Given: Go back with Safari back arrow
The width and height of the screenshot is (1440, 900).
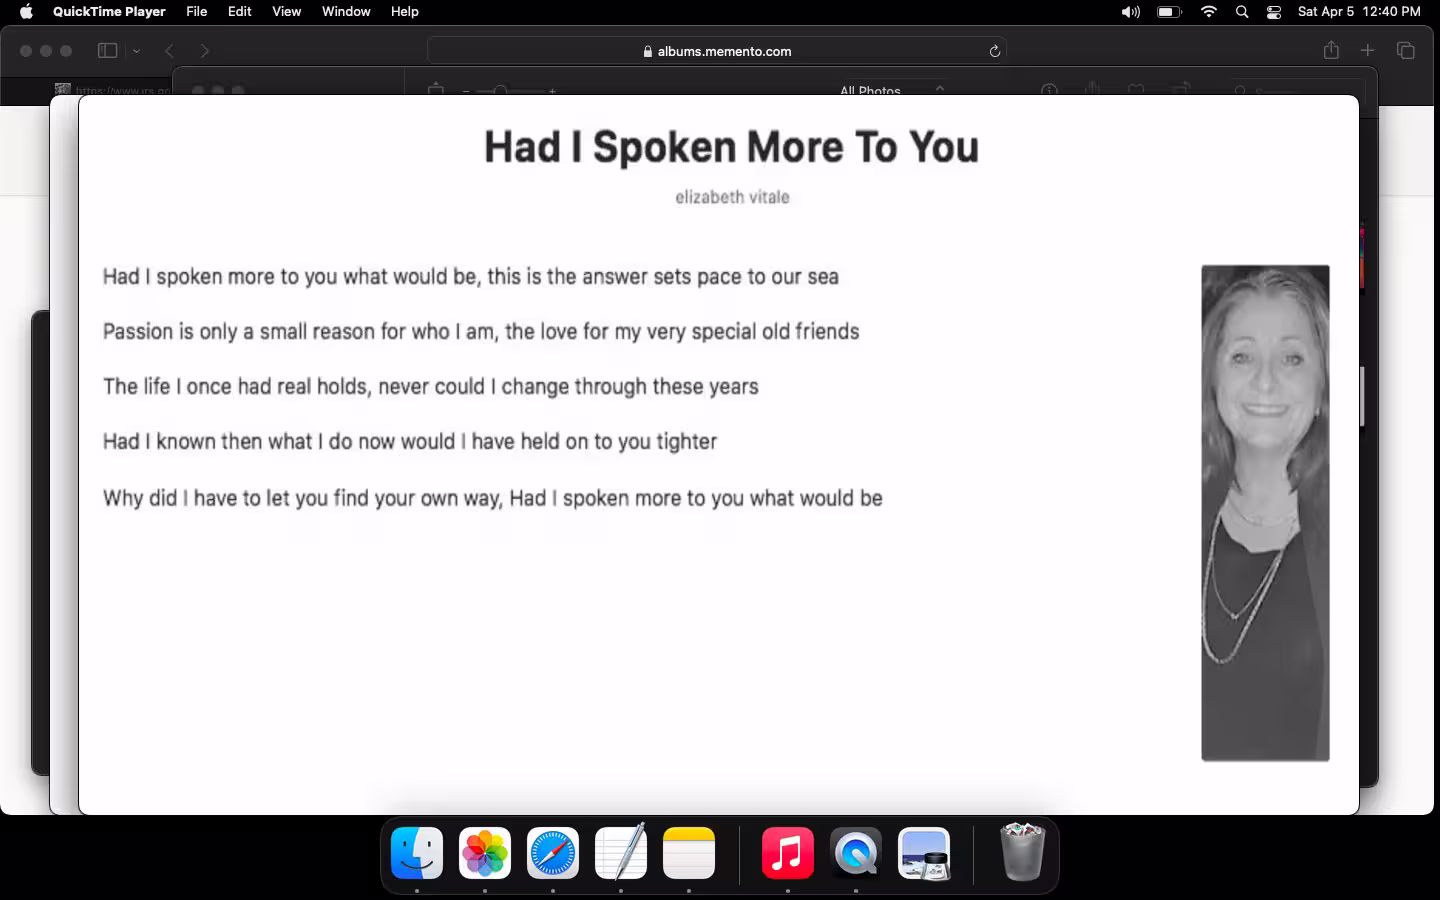Looking at the screenshot, I should [x=169, y=51].
